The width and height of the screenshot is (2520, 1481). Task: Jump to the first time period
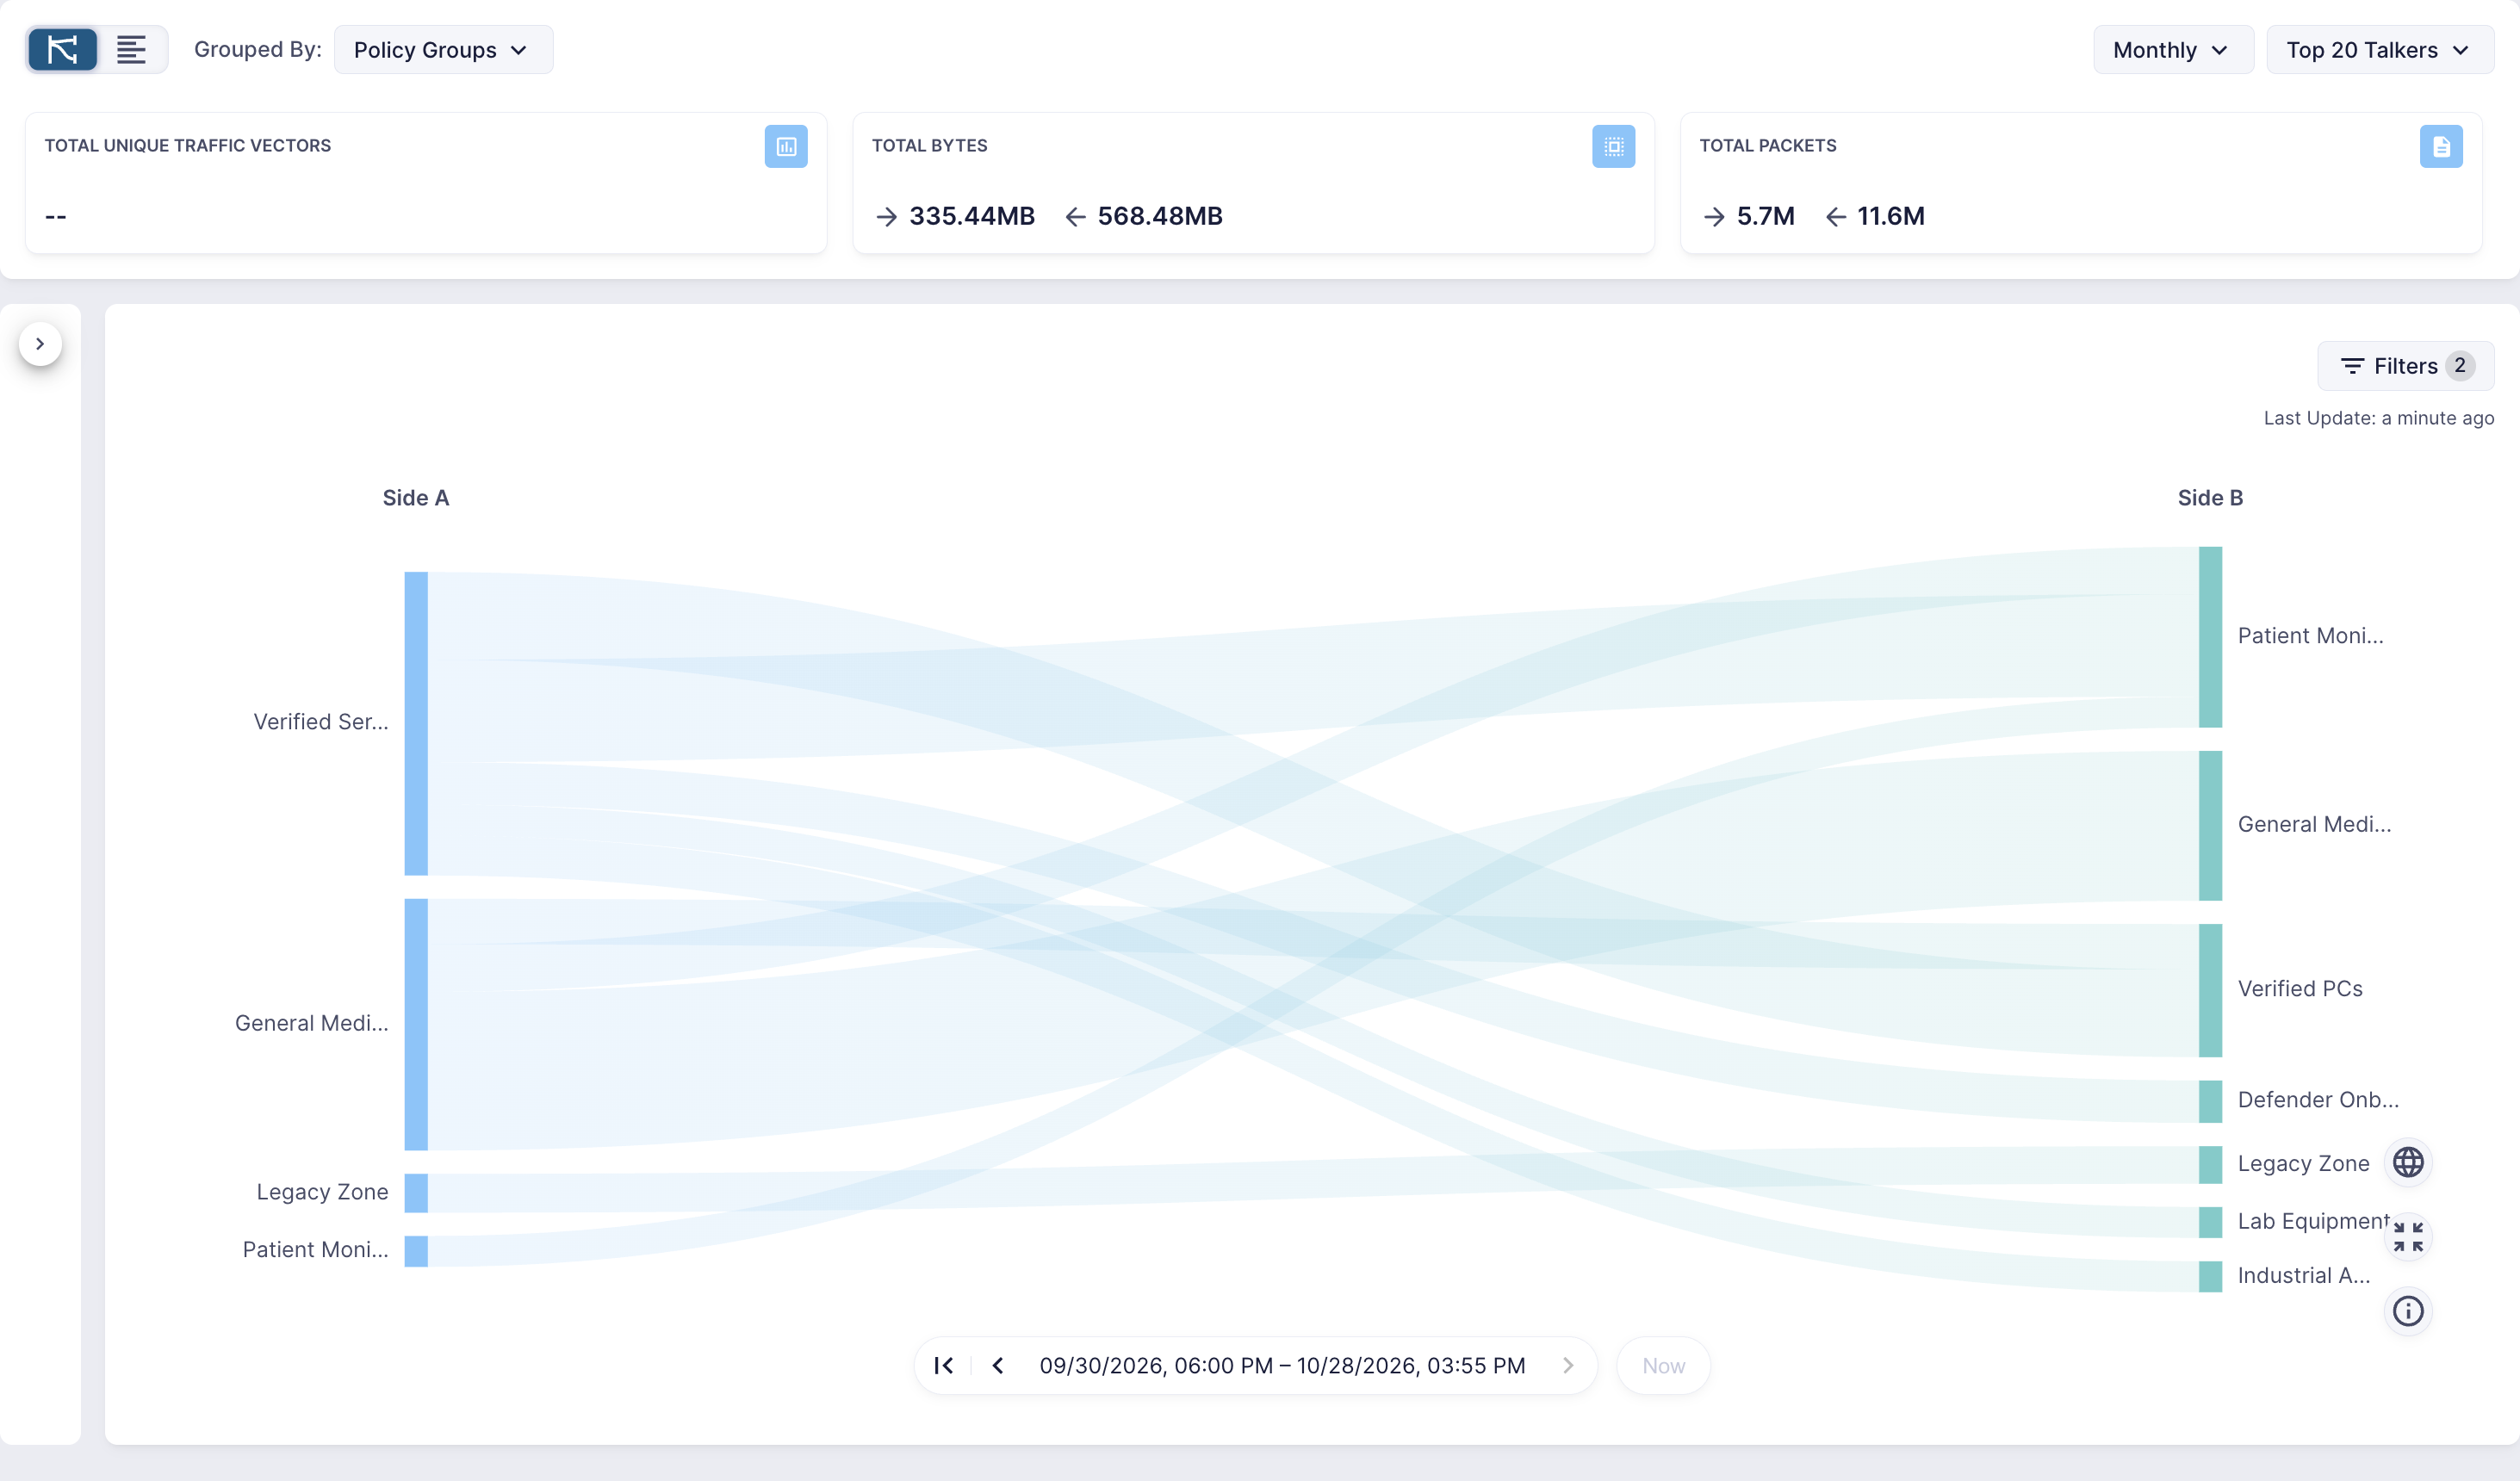[943, 1366]
